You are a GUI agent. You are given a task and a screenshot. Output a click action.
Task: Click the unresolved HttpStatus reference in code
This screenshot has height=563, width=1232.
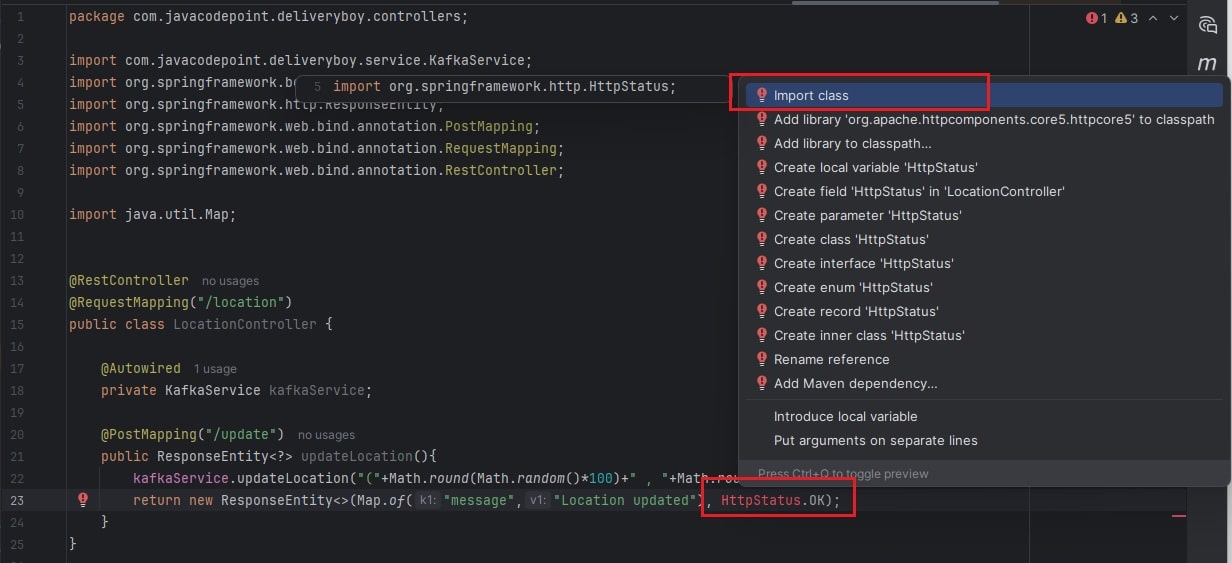761,500
